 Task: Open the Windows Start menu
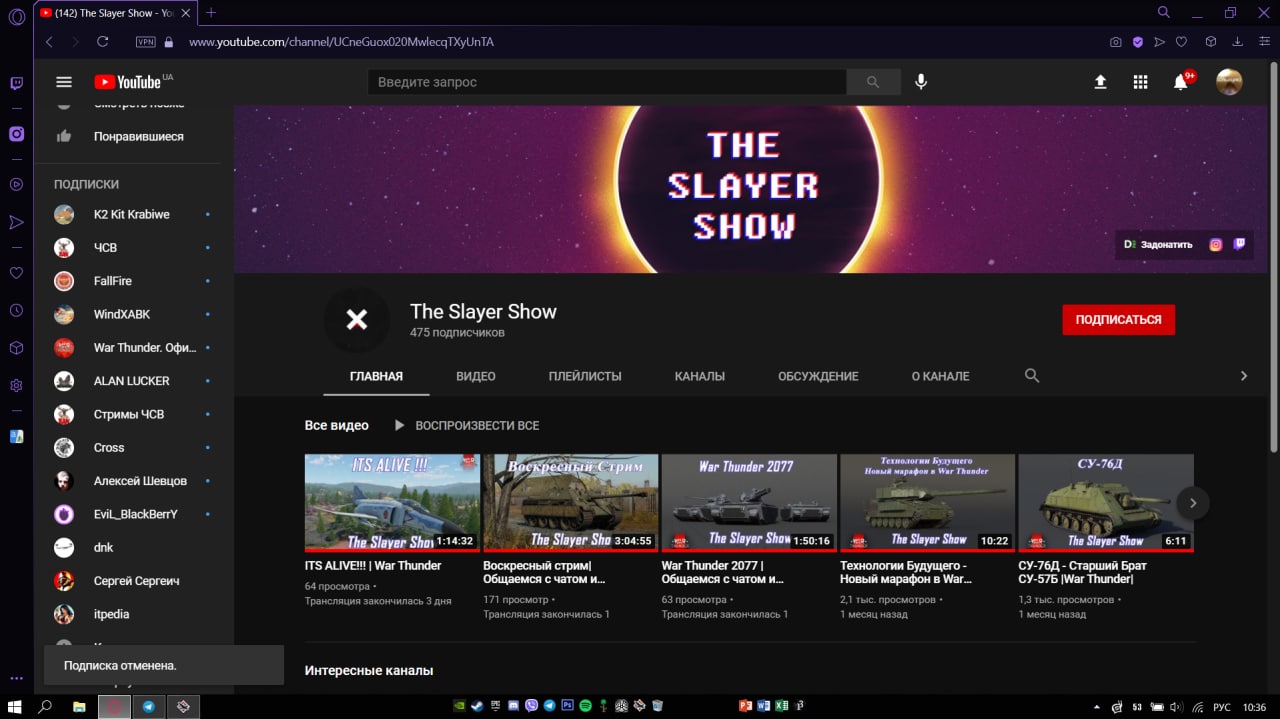pyautogui.click(x=15, y=707)
